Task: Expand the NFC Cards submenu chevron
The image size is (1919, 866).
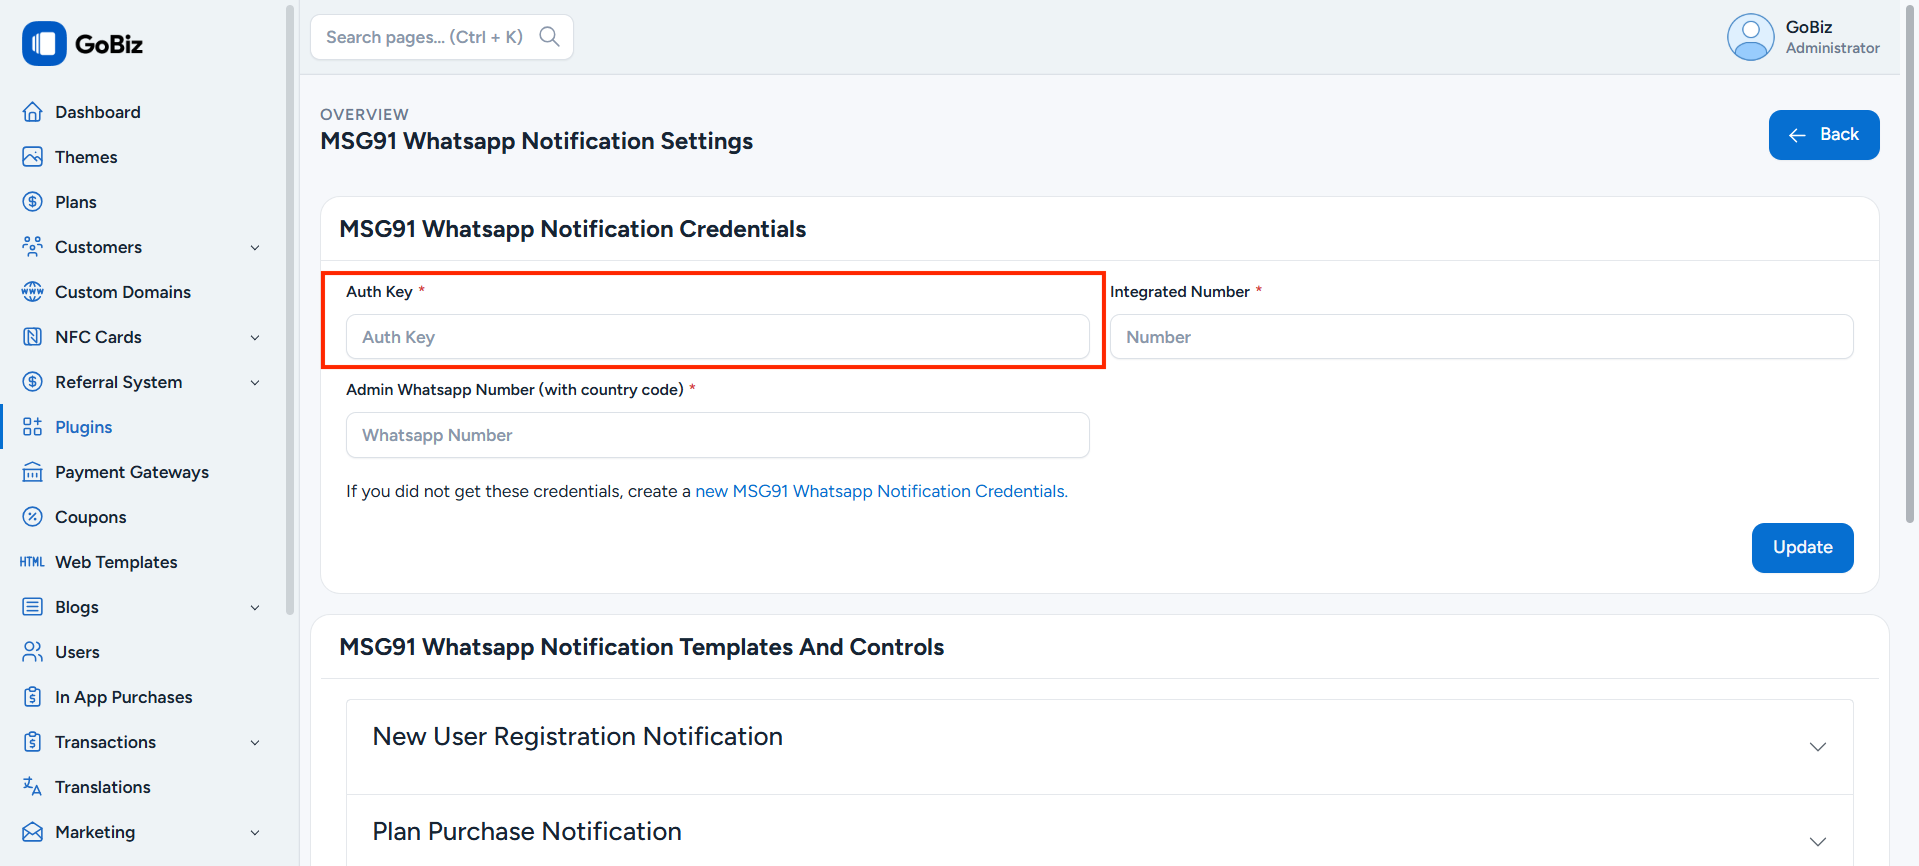Action: [x=255, y=338]
